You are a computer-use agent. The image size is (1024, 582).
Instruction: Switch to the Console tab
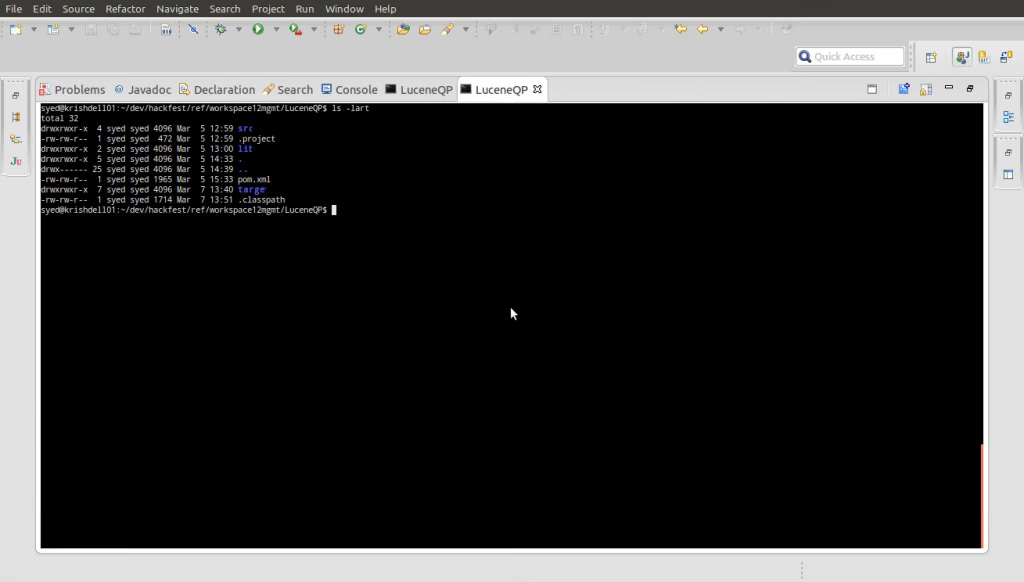click(349, 89)
